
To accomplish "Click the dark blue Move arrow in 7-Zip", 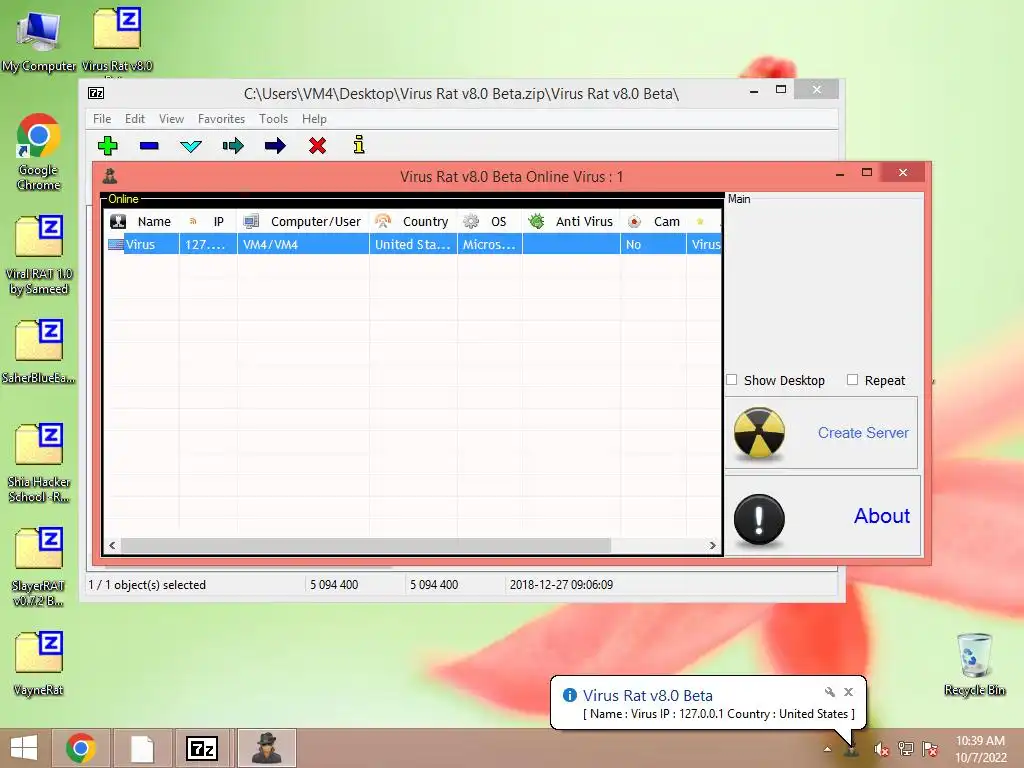I will coord(275,145).
